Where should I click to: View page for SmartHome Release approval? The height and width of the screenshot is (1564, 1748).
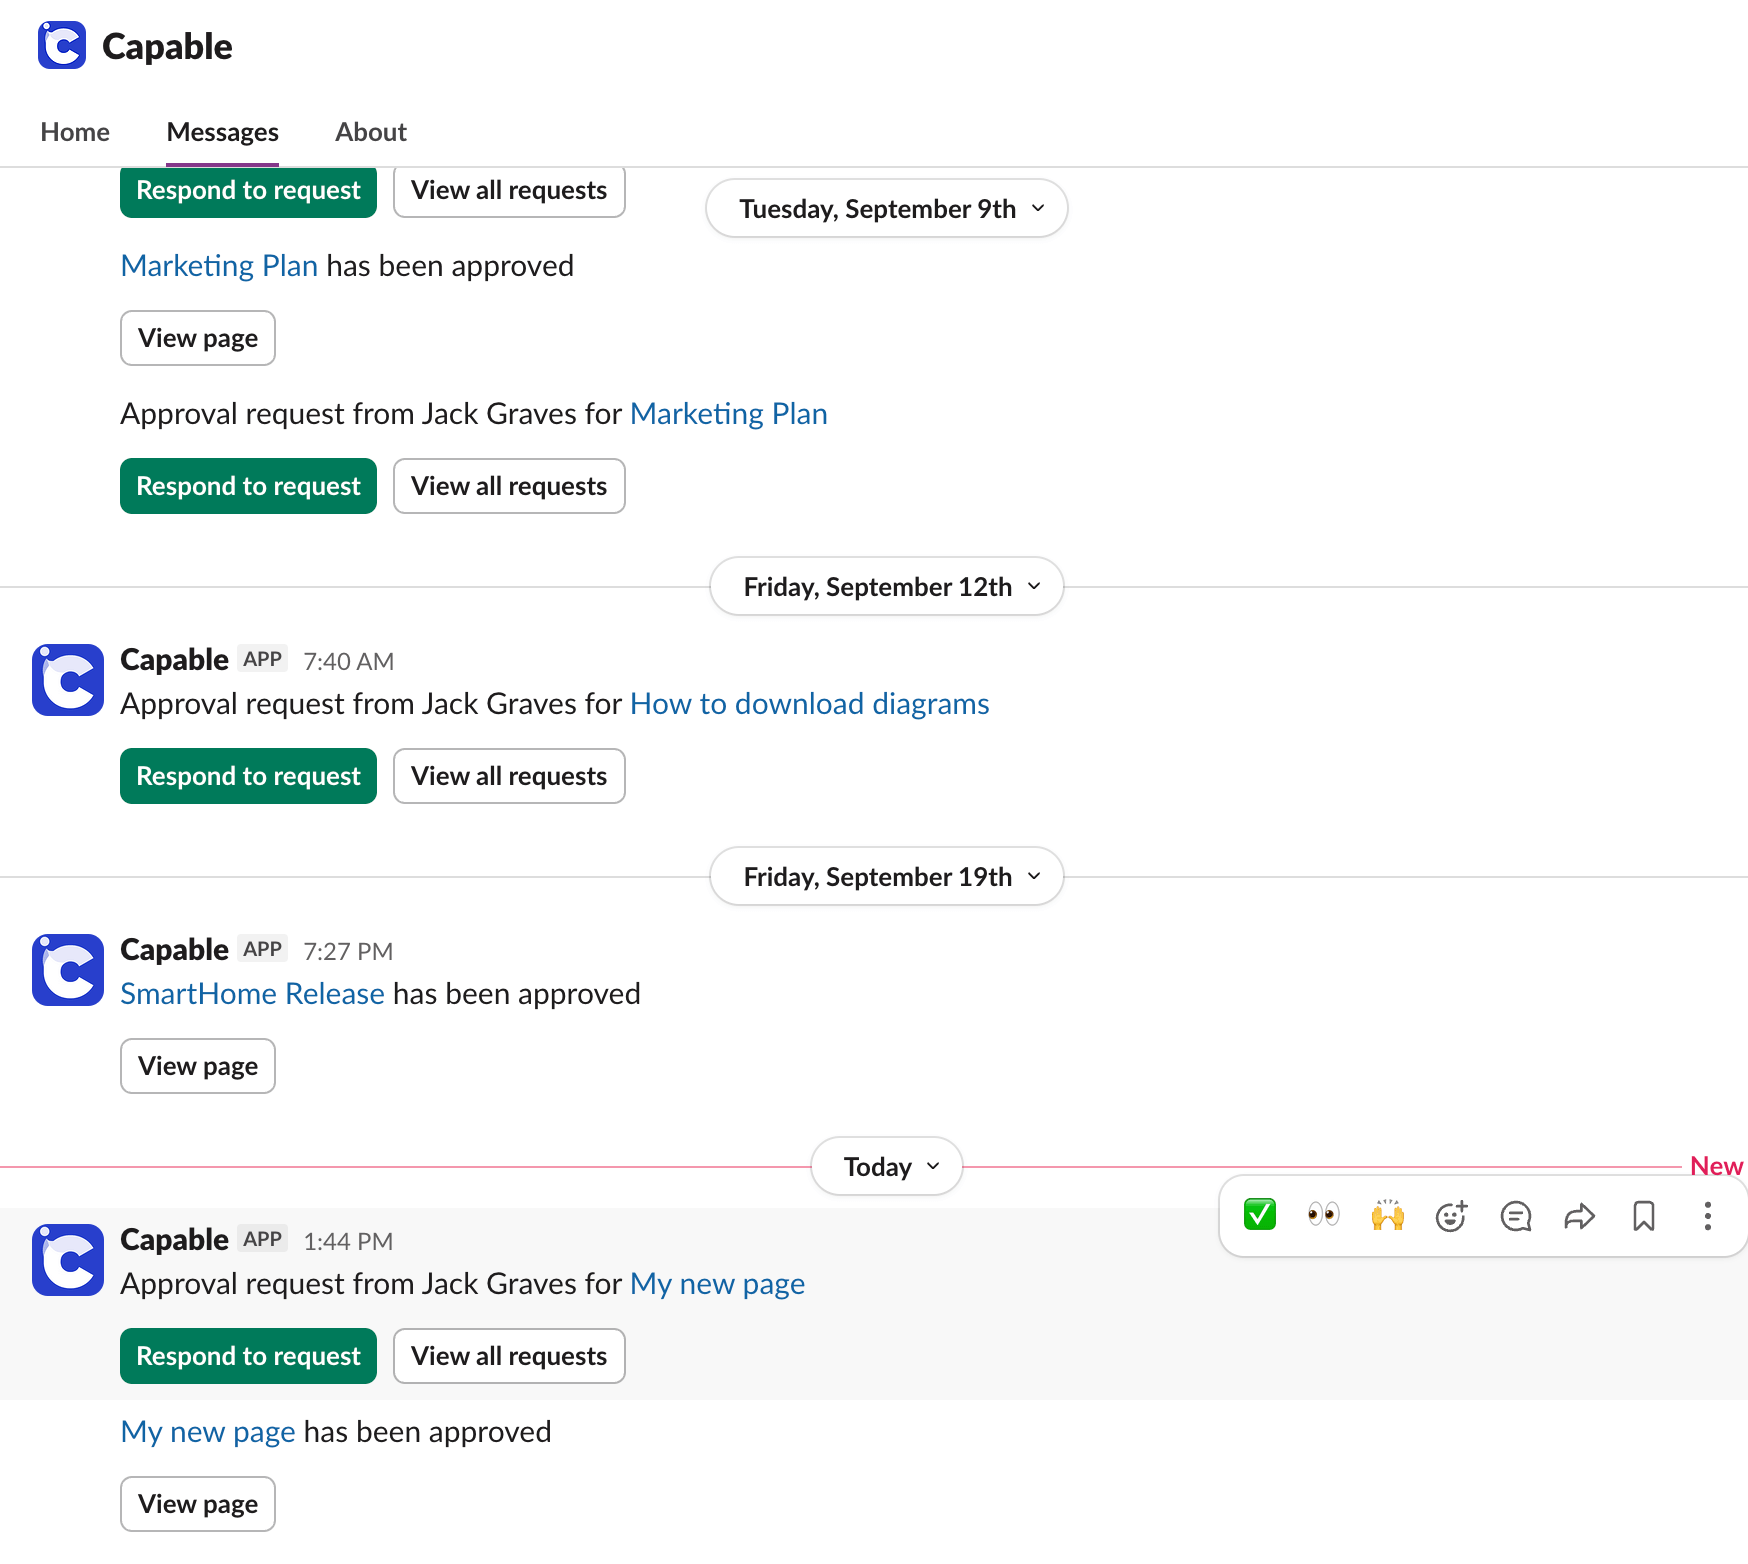click(x=198, y=1066)
